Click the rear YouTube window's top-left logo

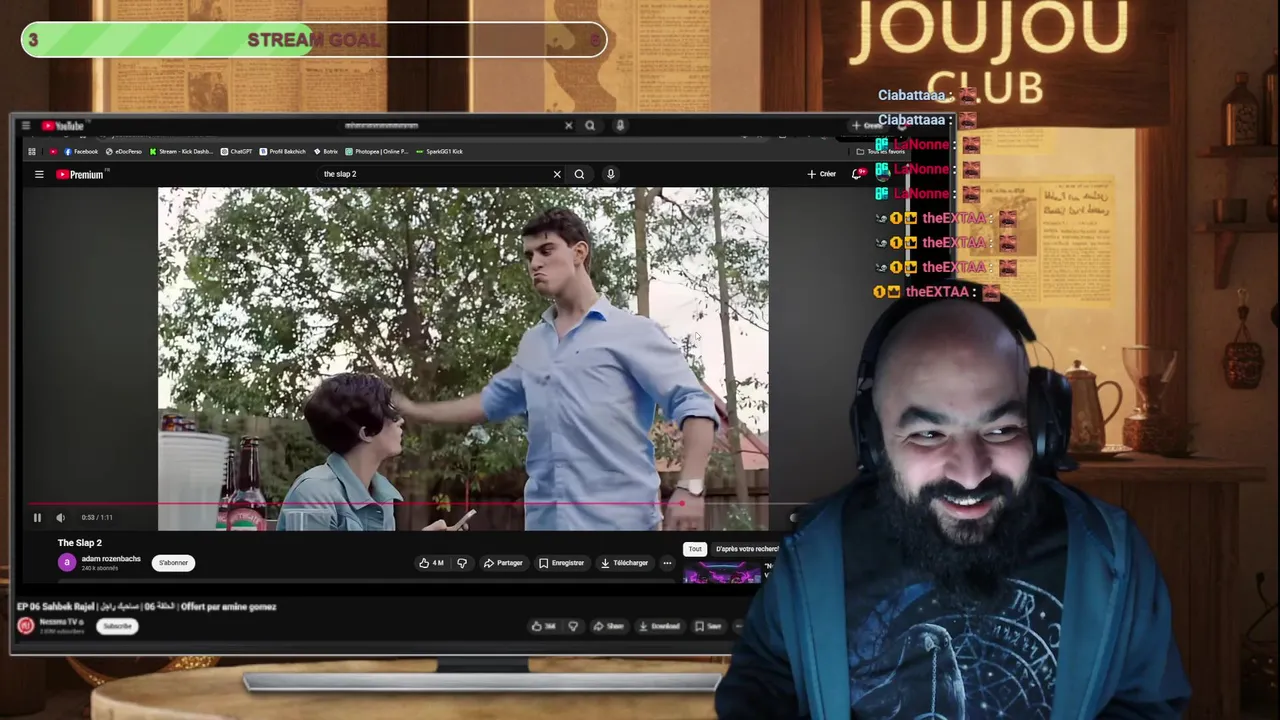(x=62, y=126)
